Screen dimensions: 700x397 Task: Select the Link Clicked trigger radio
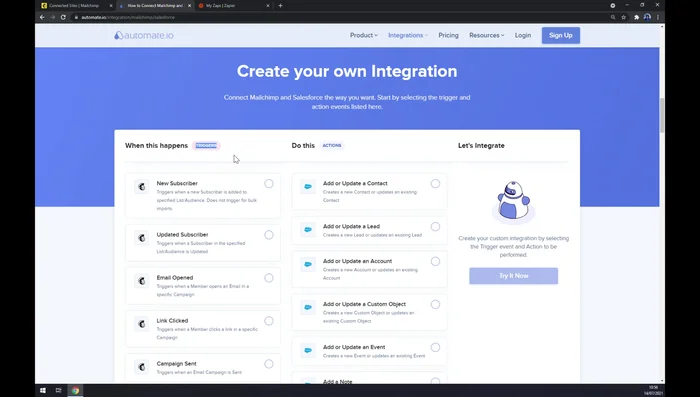(269, 321)
